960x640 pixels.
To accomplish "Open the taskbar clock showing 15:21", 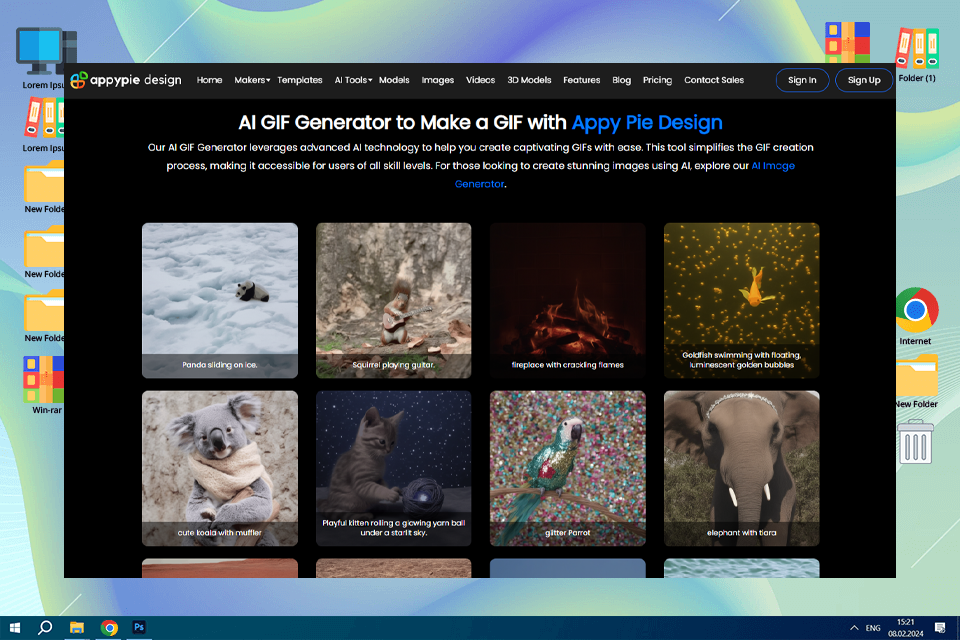I will pos(906,628).
